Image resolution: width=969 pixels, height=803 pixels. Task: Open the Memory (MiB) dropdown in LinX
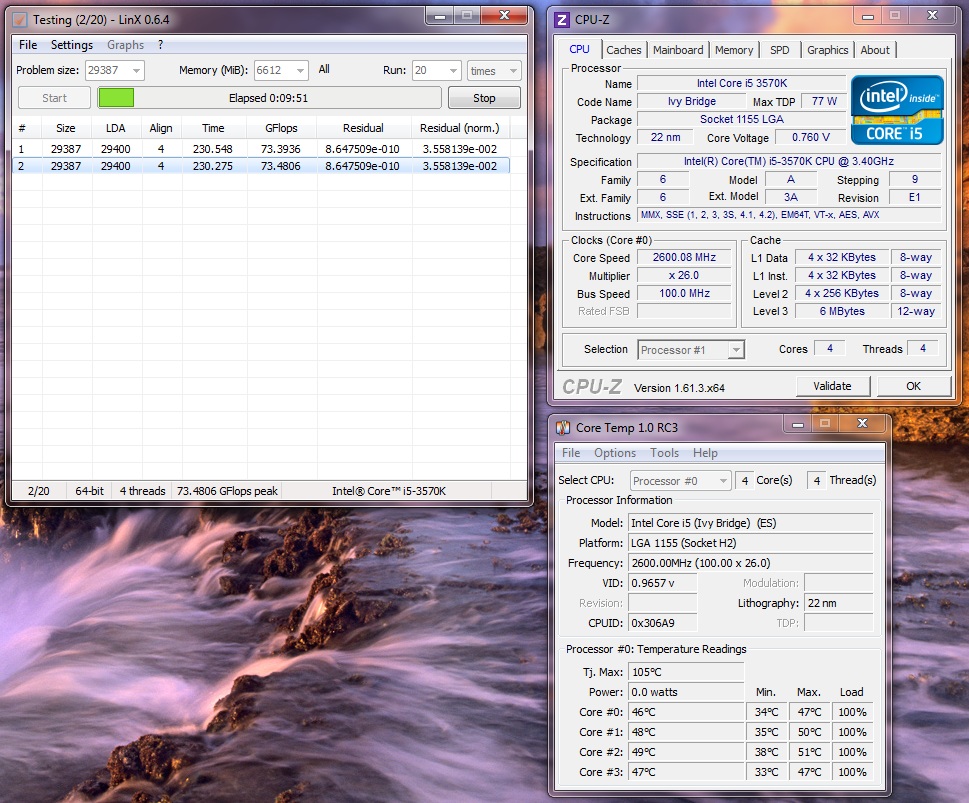pos(300,70)
